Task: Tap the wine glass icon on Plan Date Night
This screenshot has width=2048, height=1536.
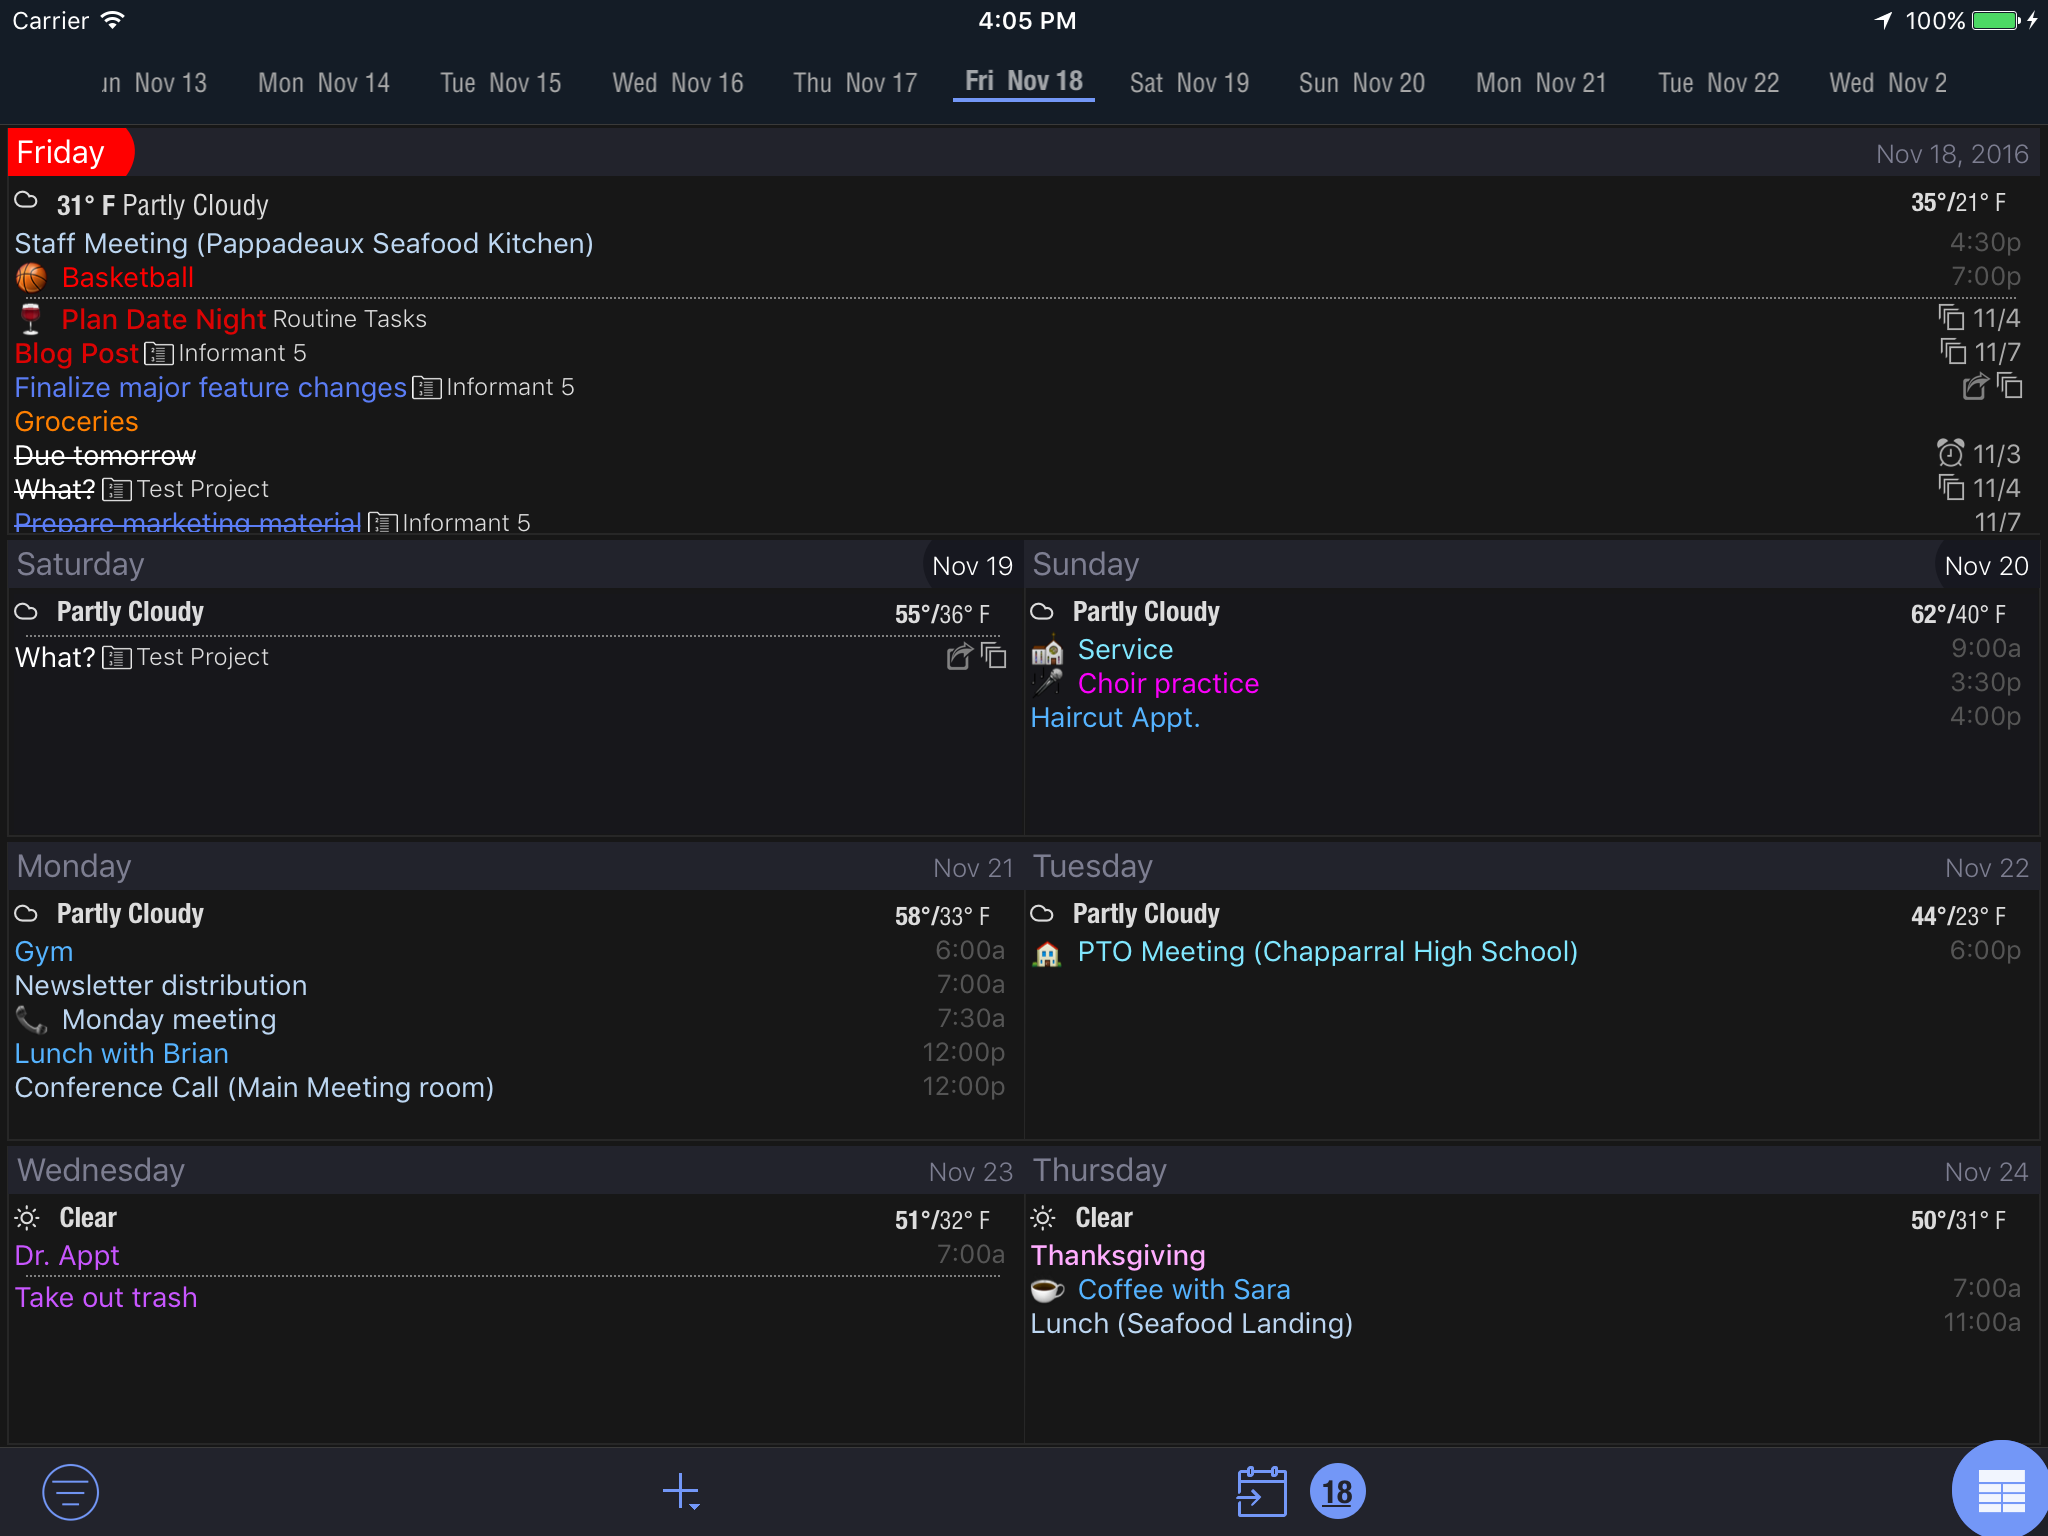Action: tap(31, 319)
